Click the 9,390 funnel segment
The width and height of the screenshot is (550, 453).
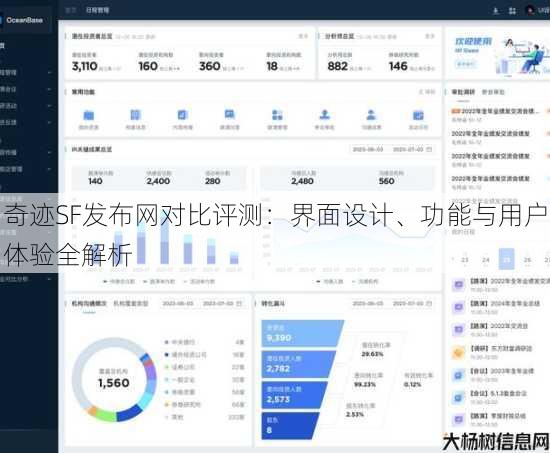[302, 333]
